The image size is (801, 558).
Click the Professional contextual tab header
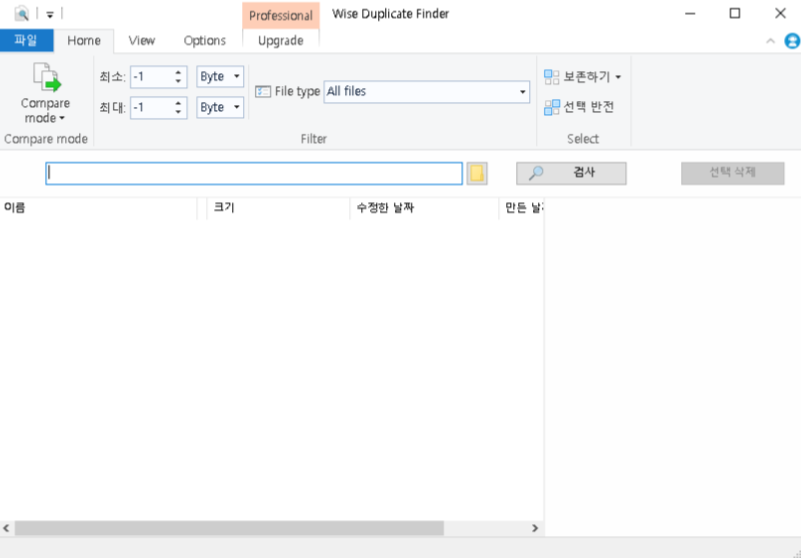[280, 15]
